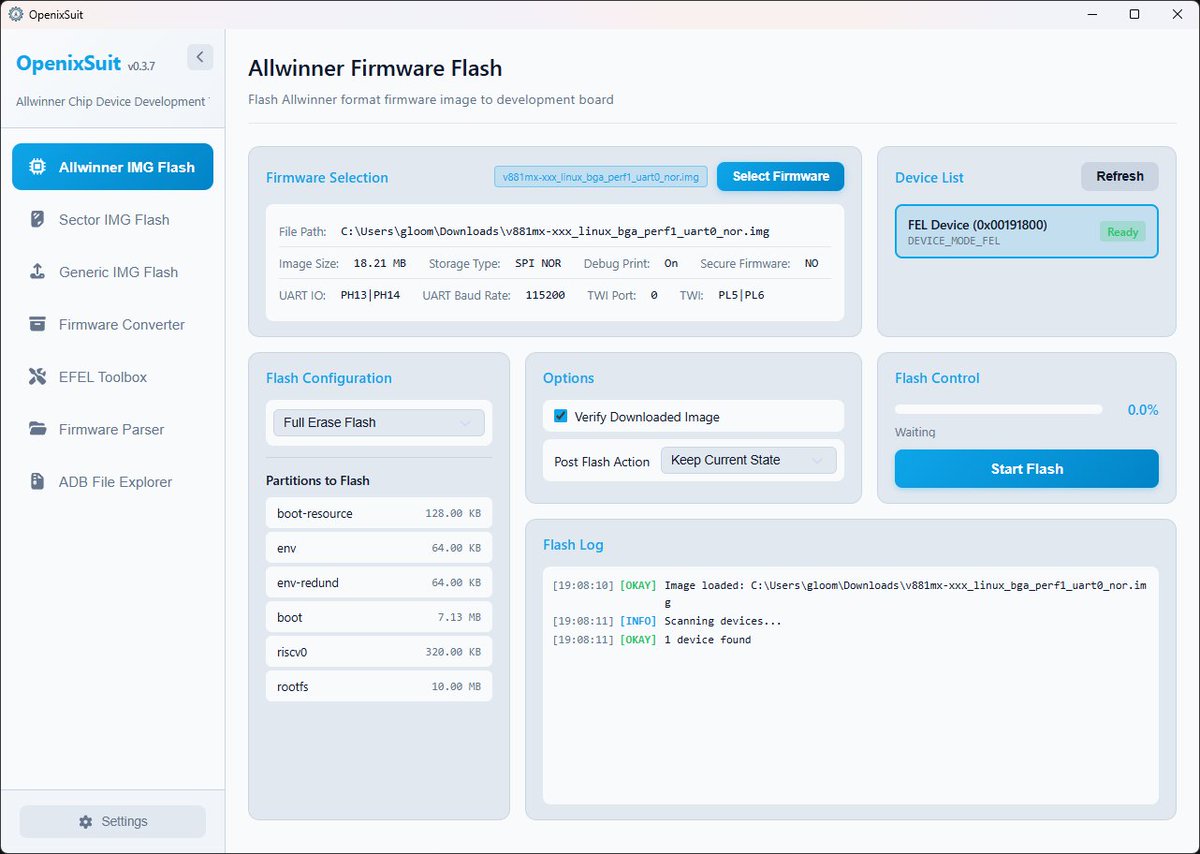Click the archive icon for Firmware Converter
This screenshot has height=854, width=1200.
click(37, 324)
